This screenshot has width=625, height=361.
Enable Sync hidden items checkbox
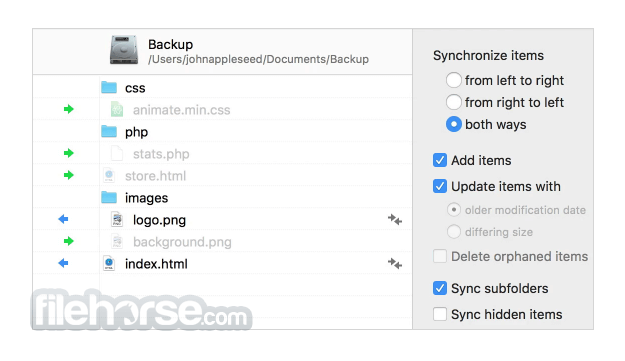(440, 314)
